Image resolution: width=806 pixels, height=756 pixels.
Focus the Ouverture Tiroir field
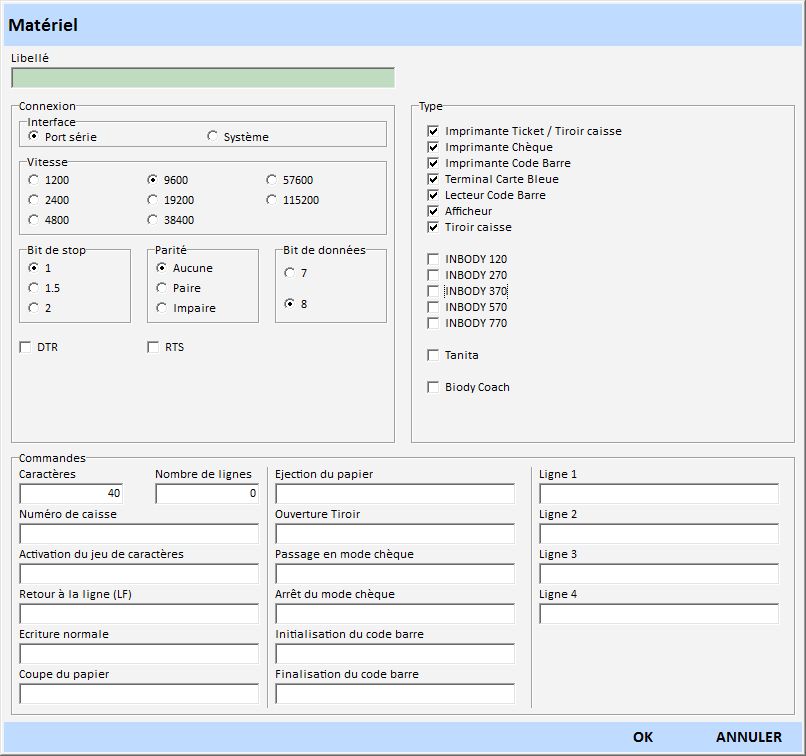pyautogui.click(x=395, y=533)
